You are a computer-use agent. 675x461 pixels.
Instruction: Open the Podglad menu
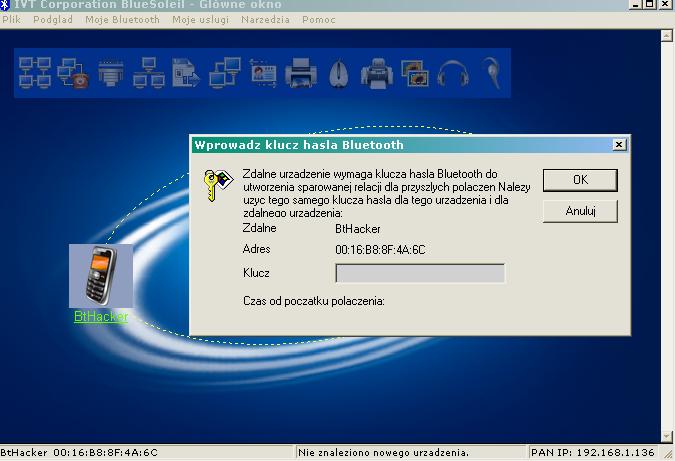tap(53, 19)
